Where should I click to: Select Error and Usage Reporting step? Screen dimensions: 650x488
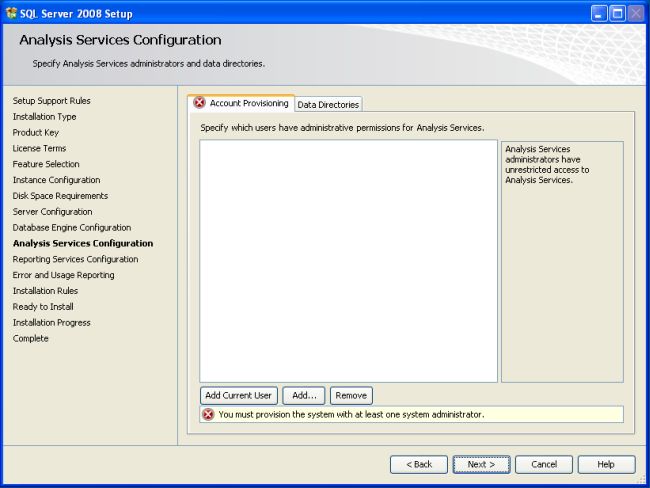[63, 275]
